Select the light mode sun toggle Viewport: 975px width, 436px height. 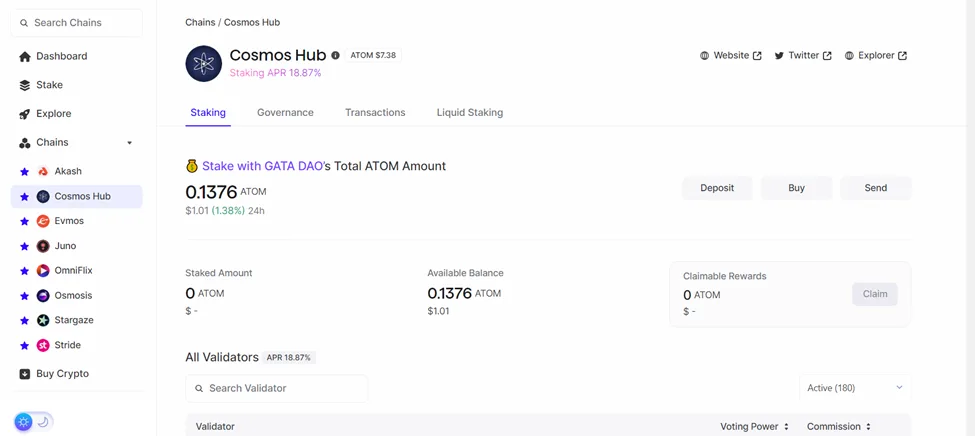[x=24, y=422]
